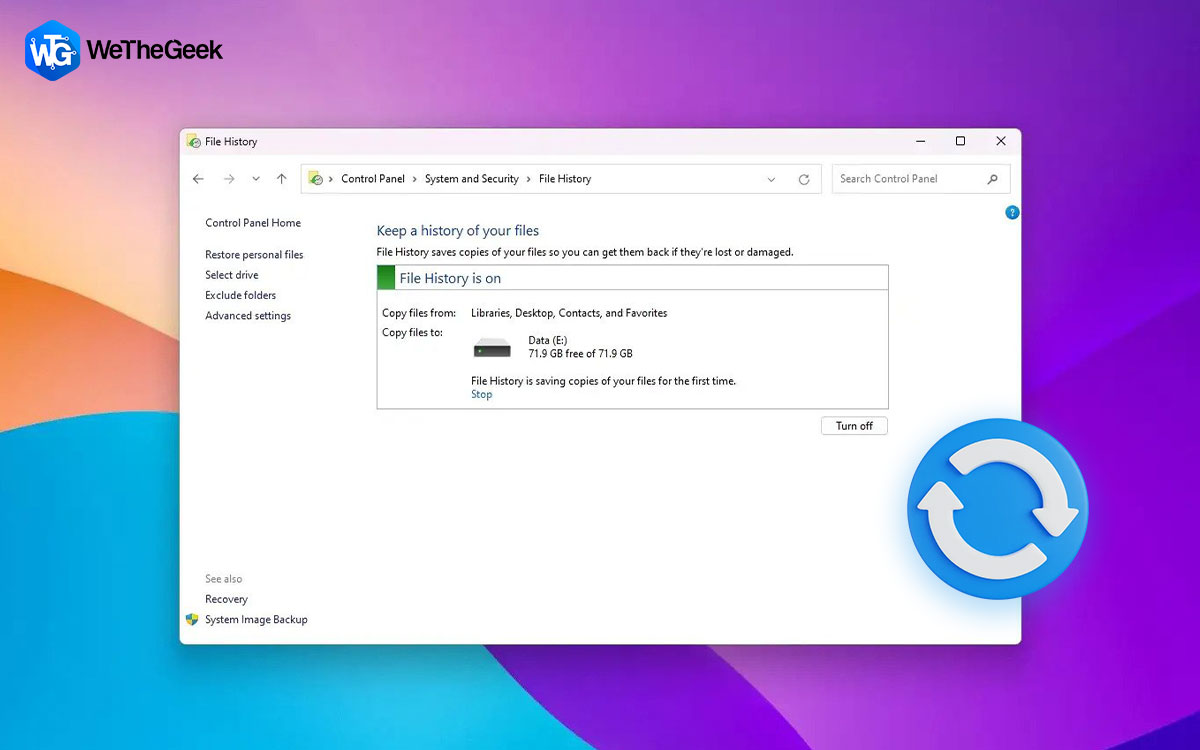Open the recent locations chevron

(256, 179)
